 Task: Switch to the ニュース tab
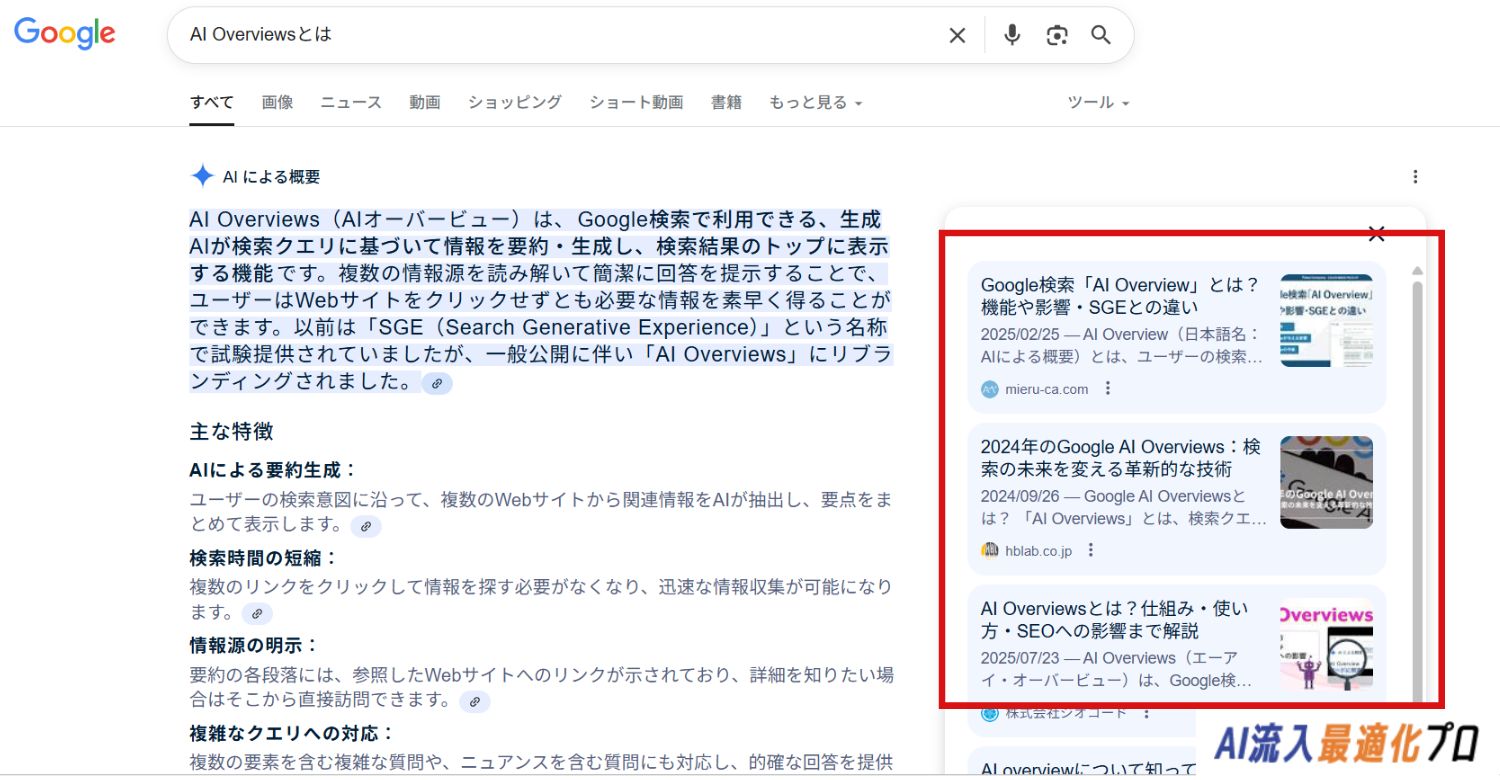351,102
